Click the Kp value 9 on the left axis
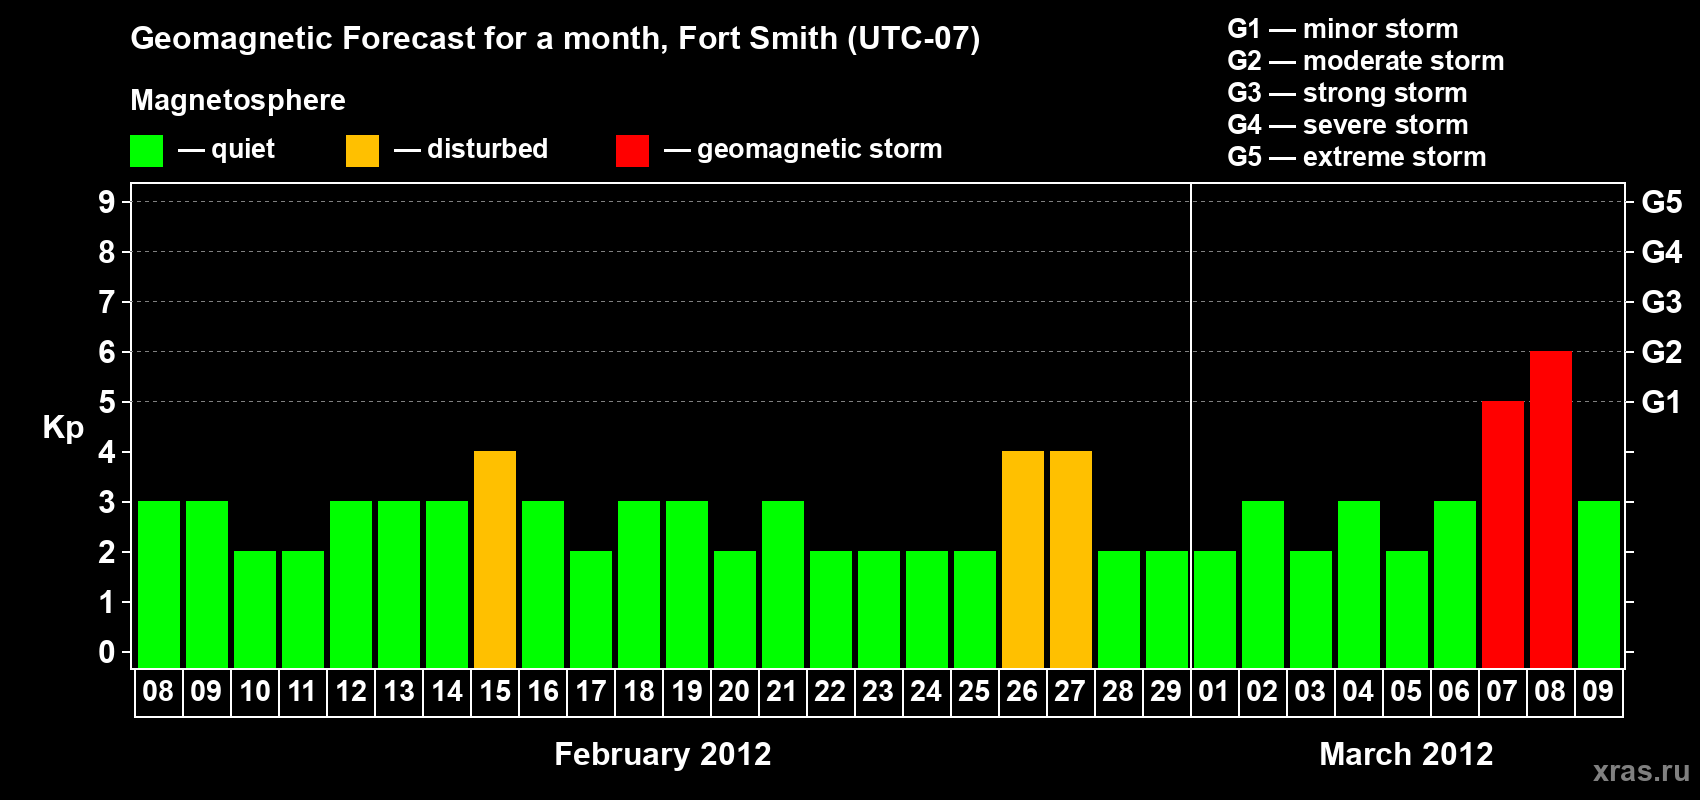Viewport: 1700px width, 800px height. pos(106,202)
